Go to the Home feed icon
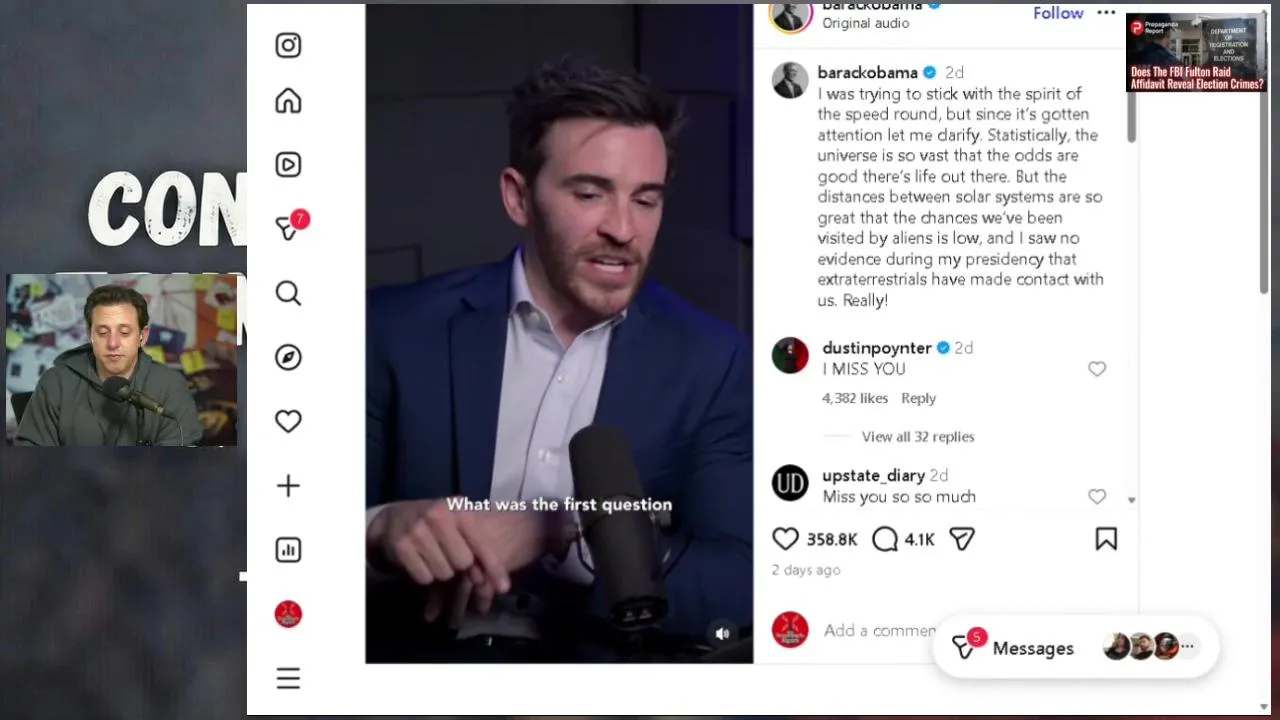1280x720 pixels. click(288, 101)
